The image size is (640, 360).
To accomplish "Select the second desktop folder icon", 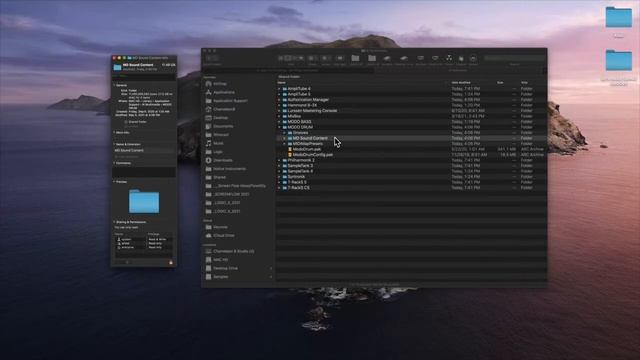I will point(619,60).
